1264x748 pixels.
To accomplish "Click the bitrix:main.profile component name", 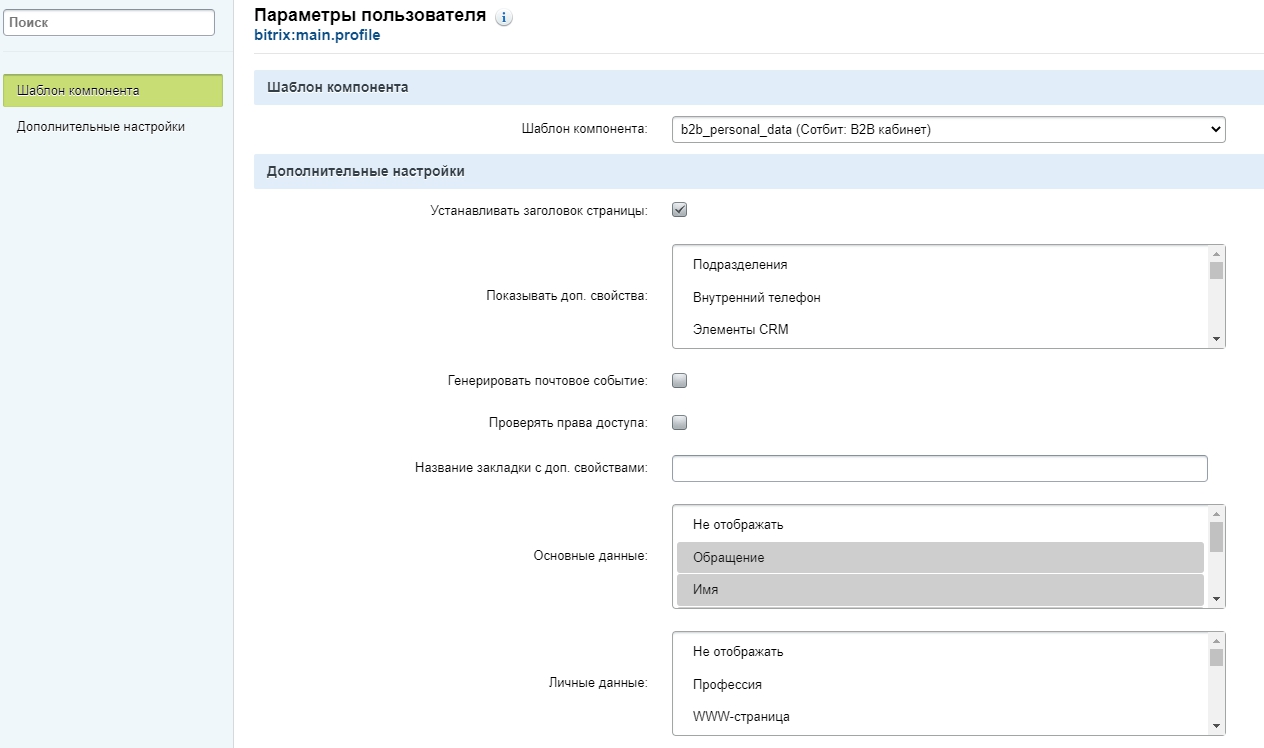I will coord(317,35).
